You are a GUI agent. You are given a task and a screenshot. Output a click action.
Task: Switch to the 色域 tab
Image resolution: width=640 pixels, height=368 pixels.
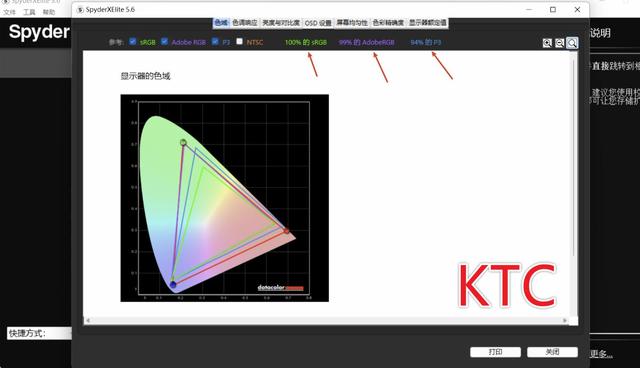pos(221,23)
